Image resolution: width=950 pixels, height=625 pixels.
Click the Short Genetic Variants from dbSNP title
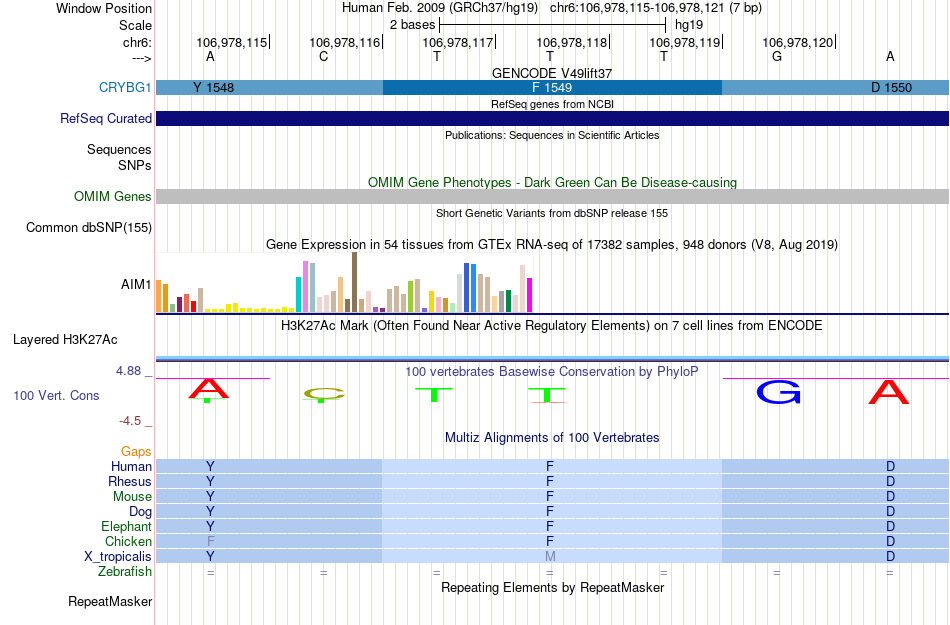pos(552,213)
